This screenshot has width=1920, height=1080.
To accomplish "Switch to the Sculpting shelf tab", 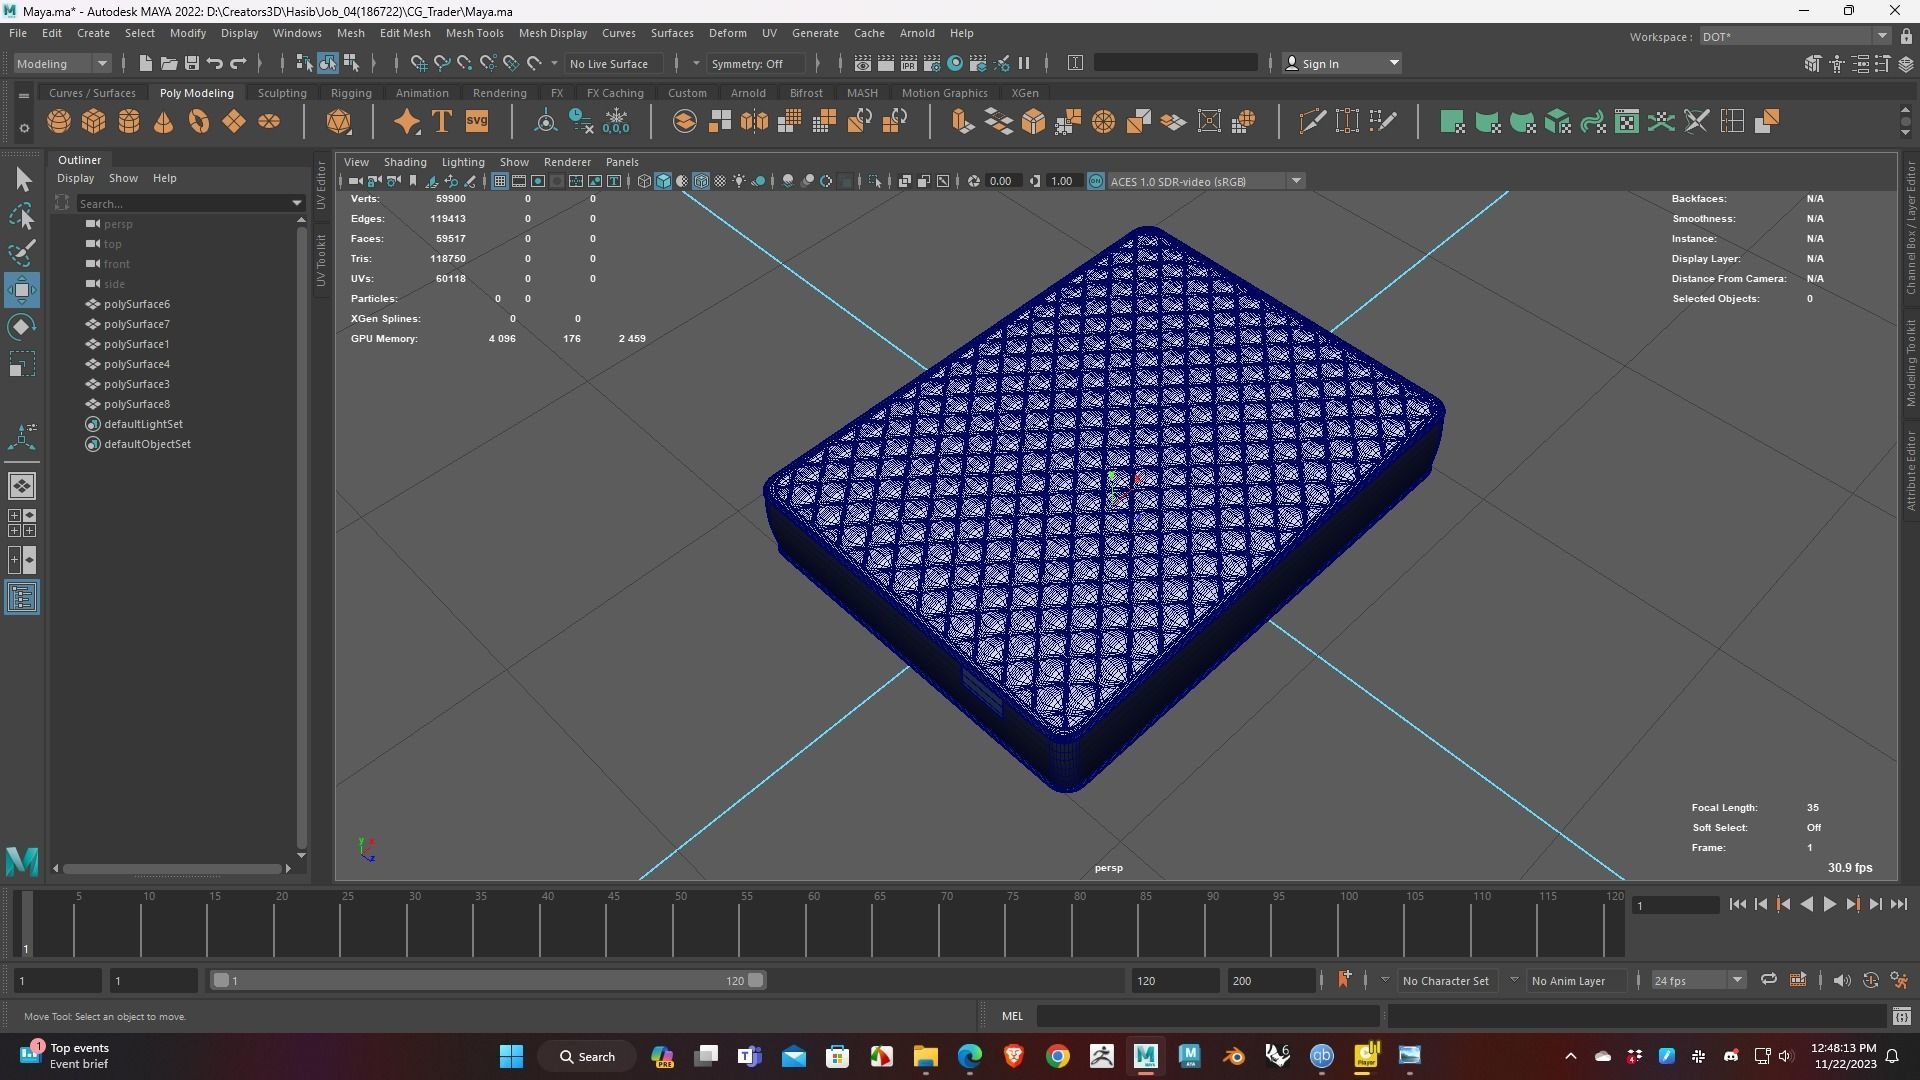I will pyautogui.click(x=282, y=93).
